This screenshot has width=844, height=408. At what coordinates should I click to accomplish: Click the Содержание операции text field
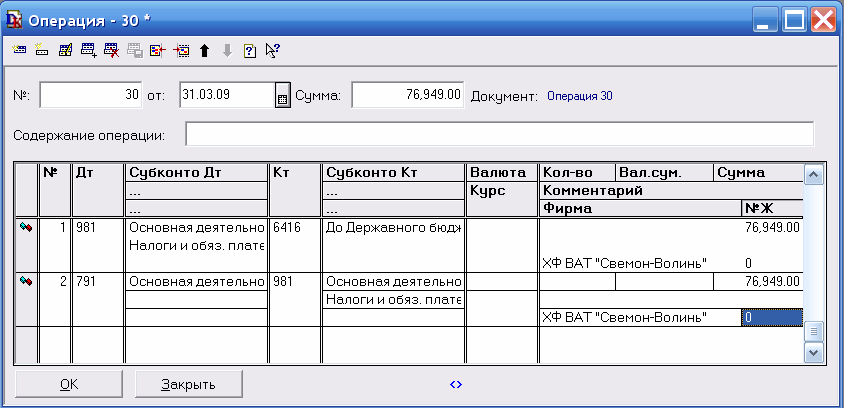point(499,134)
